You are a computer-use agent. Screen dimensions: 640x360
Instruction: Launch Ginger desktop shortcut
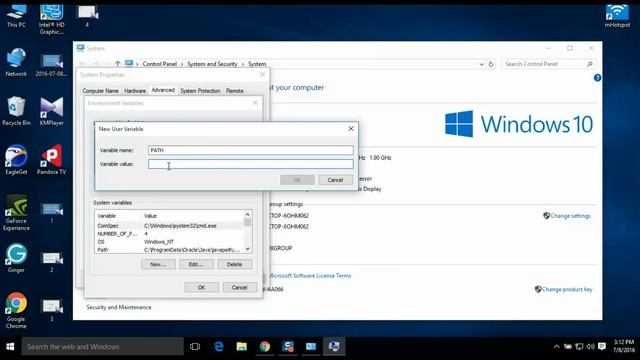pyautogui.click(x=16, y=258)
